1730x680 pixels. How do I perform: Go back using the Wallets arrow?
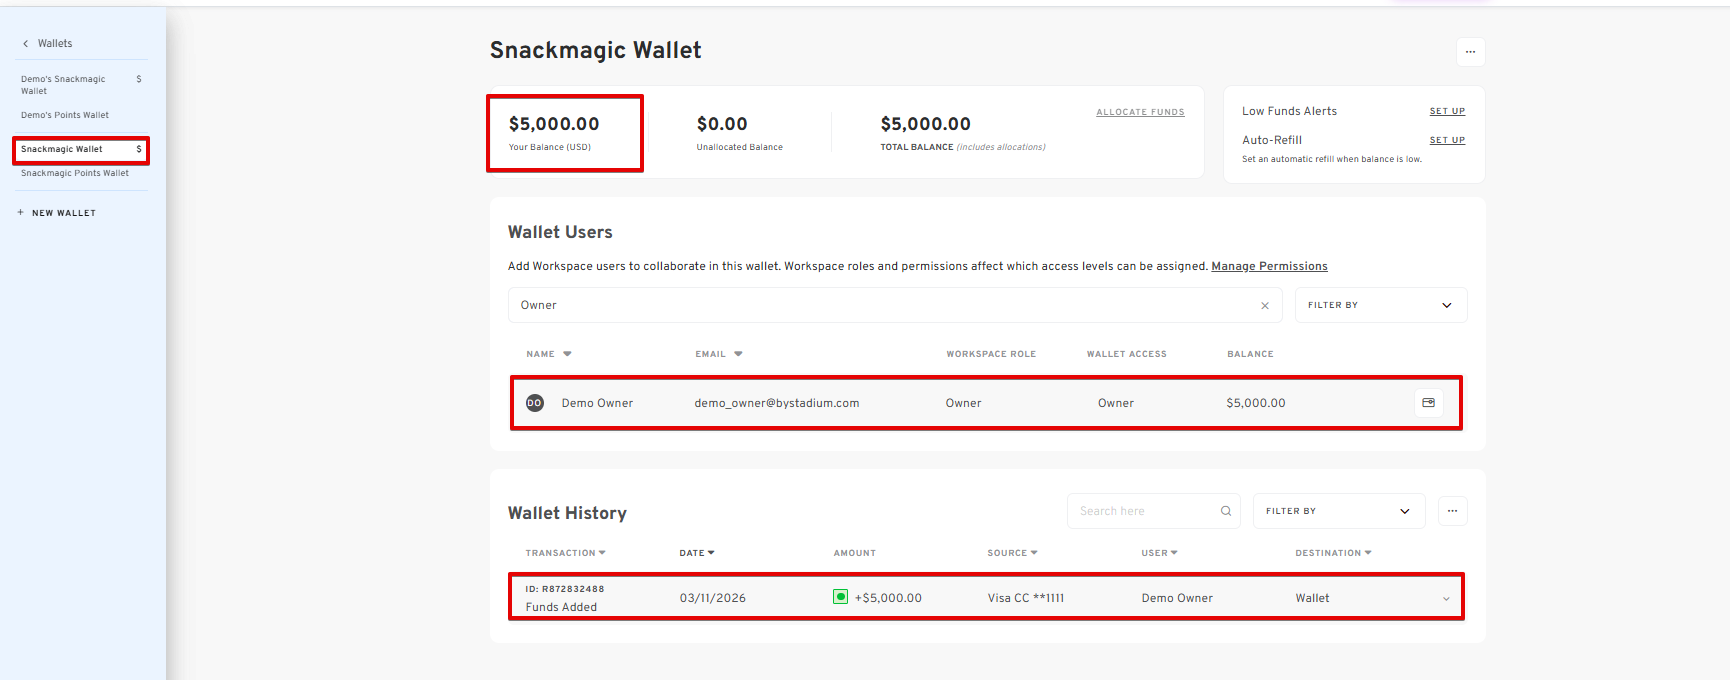pyautogui.click(x=26, y=44)
